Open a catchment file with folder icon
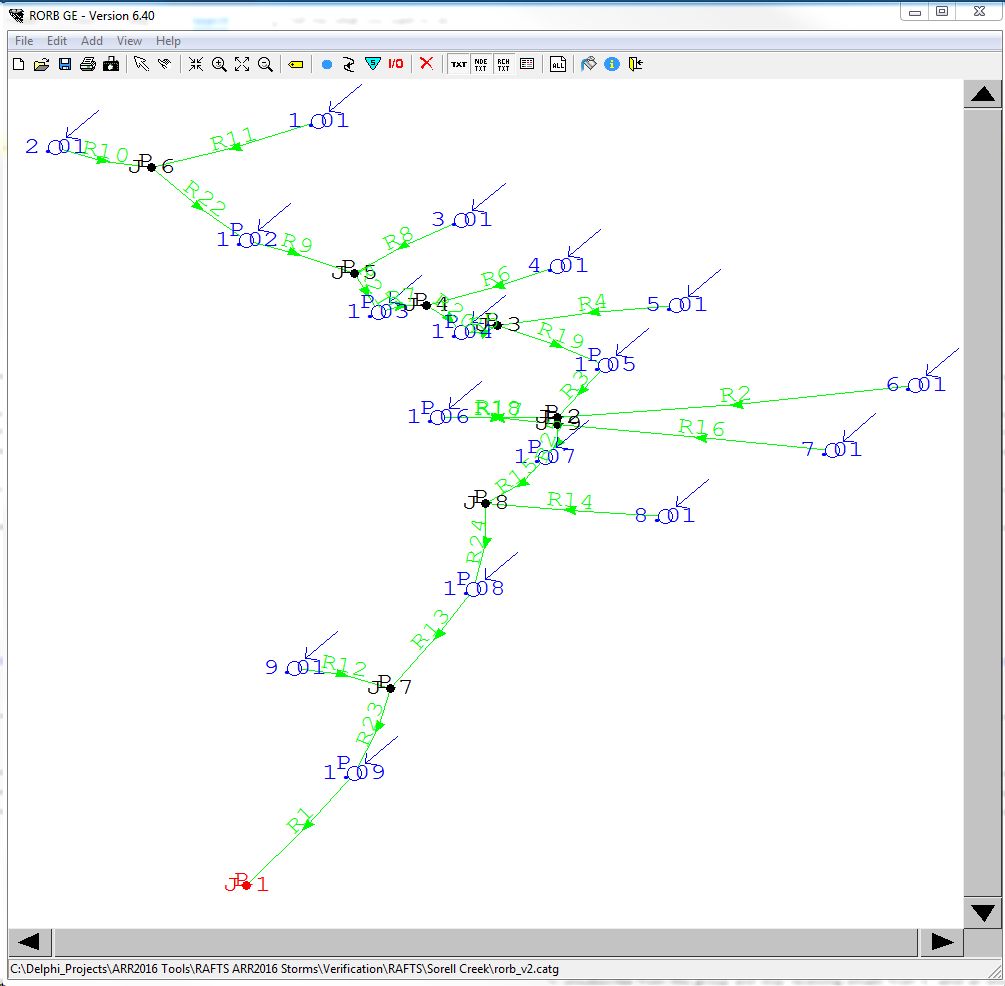The image size is (1005, 986). (x=41, y=64)
